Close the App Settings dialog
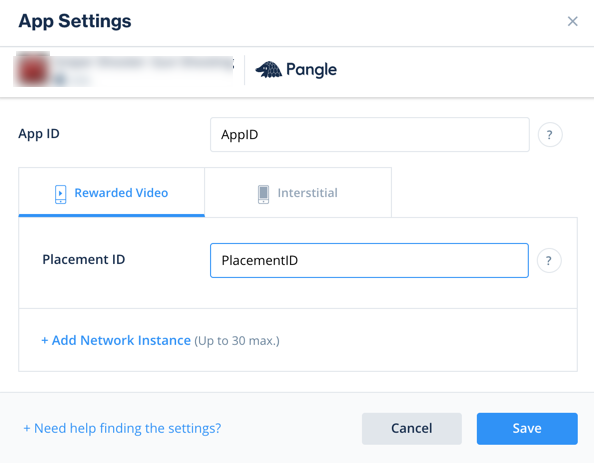 click(572, 21)
